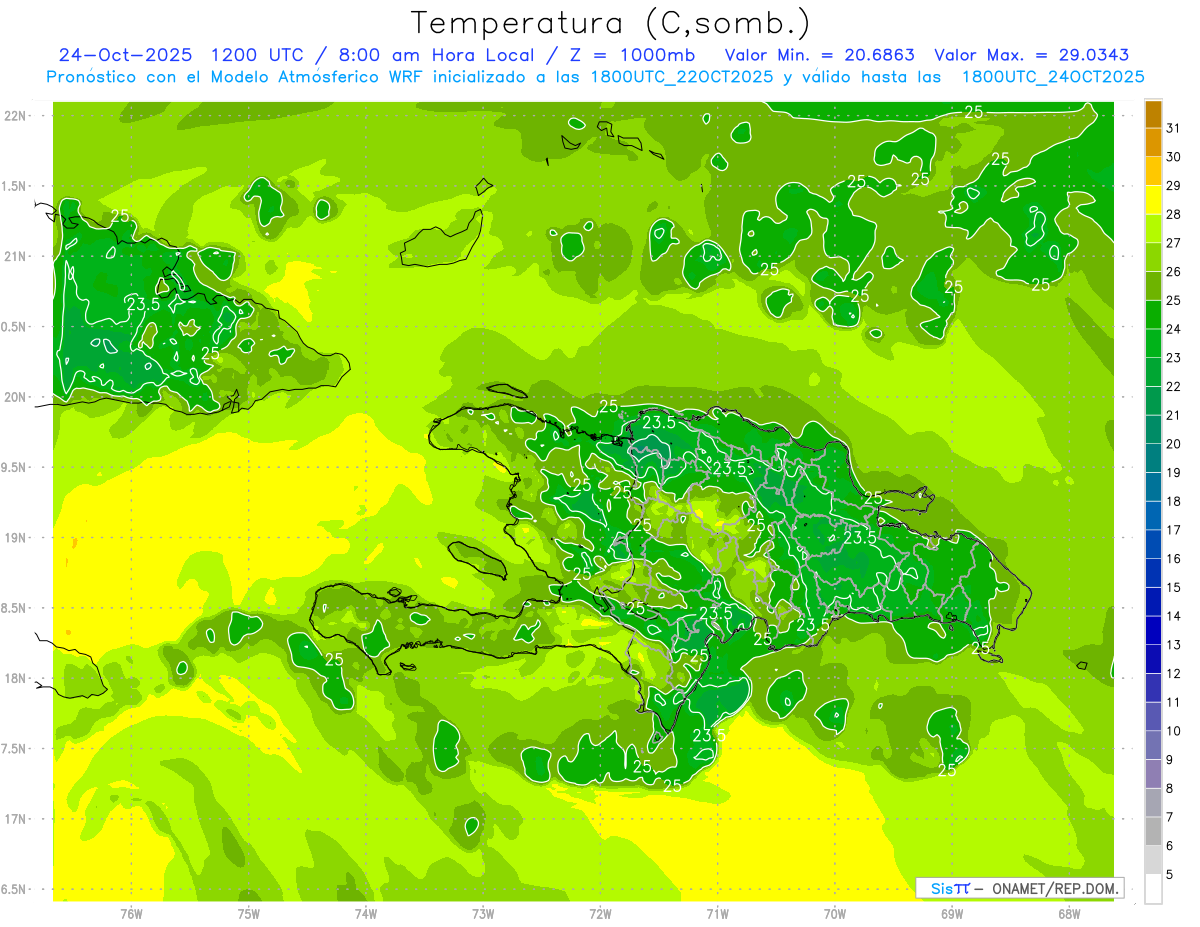Click the dark orange swatch above 31 in legend
Image resolution: width=1200 pixels, height=927 pixels.
(x=1153, y=115)
